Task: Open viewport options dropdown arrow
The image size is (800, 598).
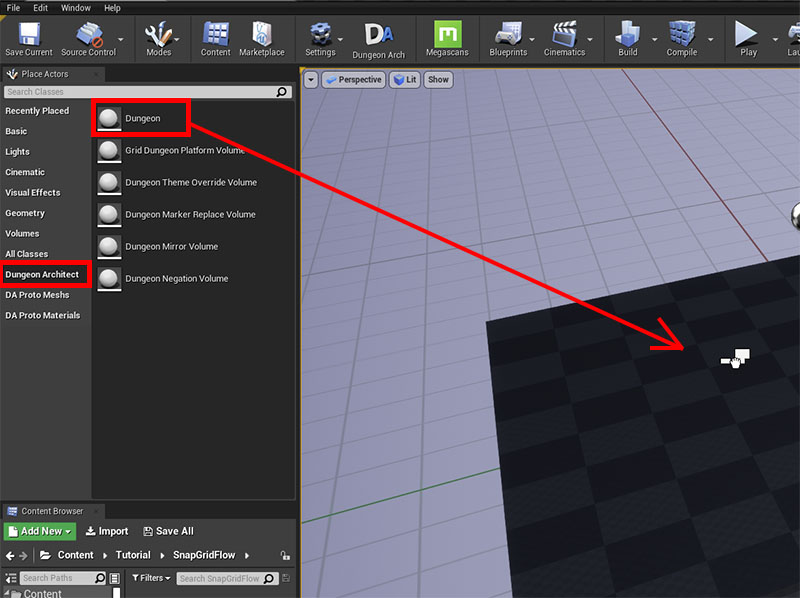Action: point(311,80)
